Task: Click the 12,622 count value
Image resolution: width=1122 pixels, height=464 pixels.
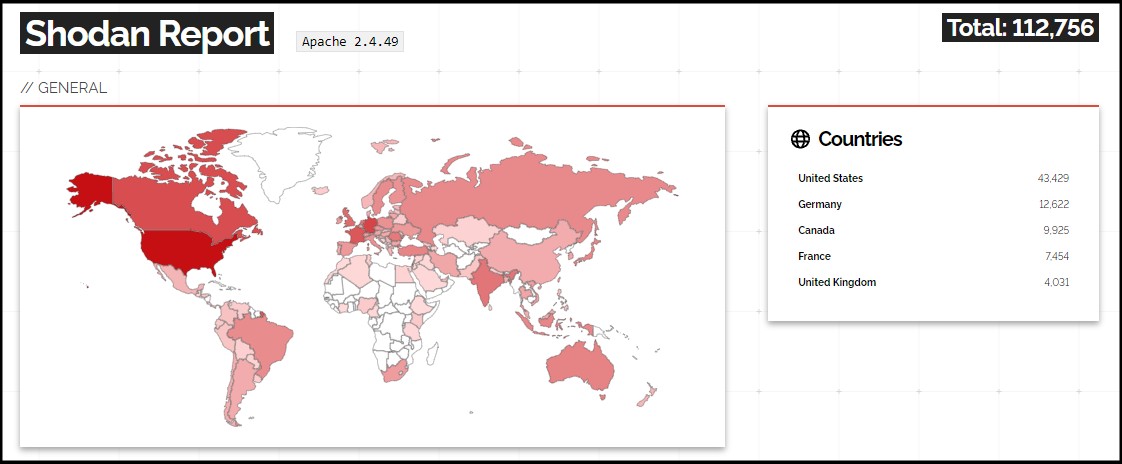Action: coord(1054,204)
